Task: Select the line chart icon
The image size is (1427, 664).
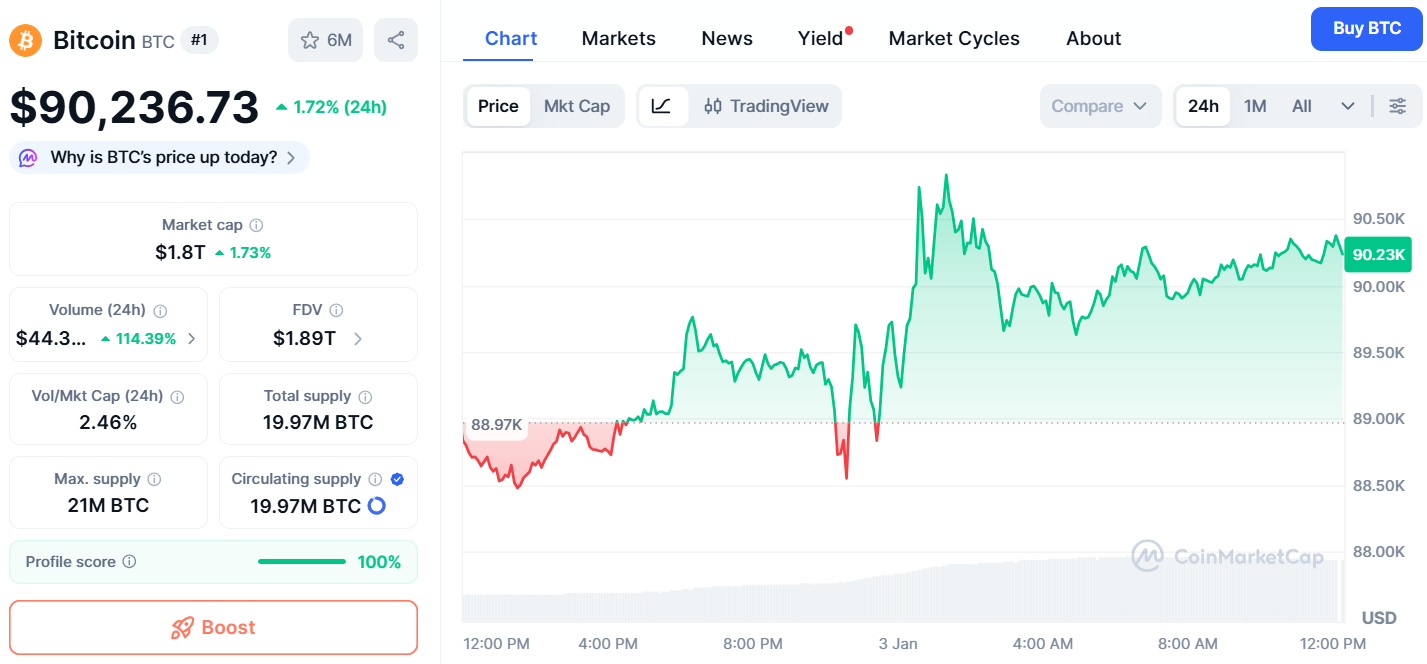Action: pos(662,106)
